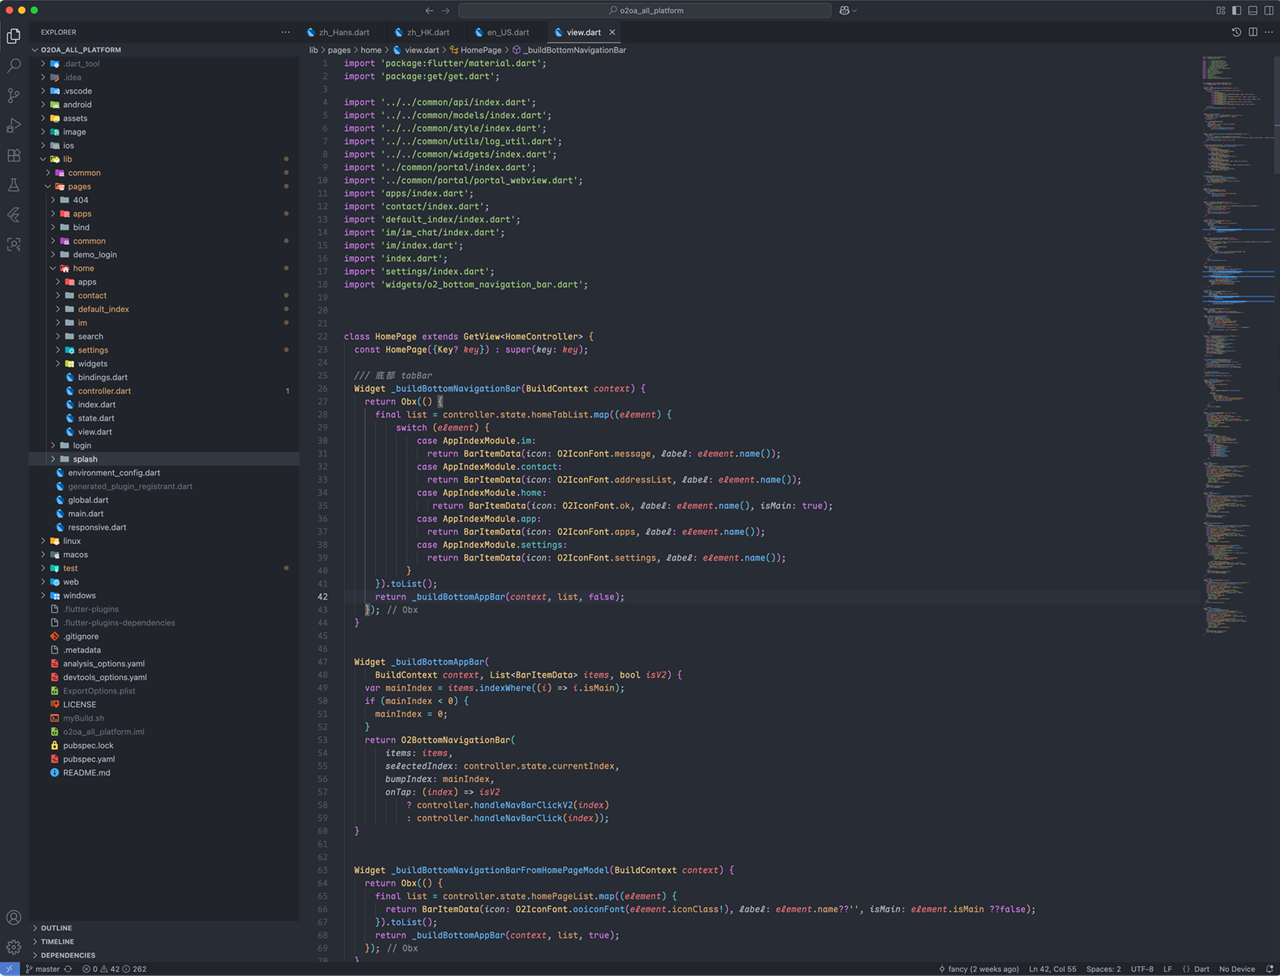Toggle the secondary side bar
1280x976 pixels.
[1267, 10]
